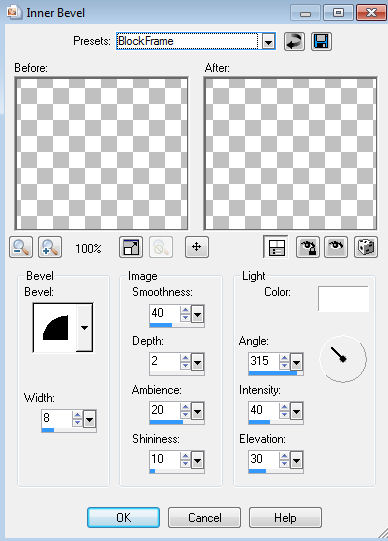Screen dimensions: 388x541
Task: Click the Navigate crosshair icon
Action: click(x=197, y=247)
